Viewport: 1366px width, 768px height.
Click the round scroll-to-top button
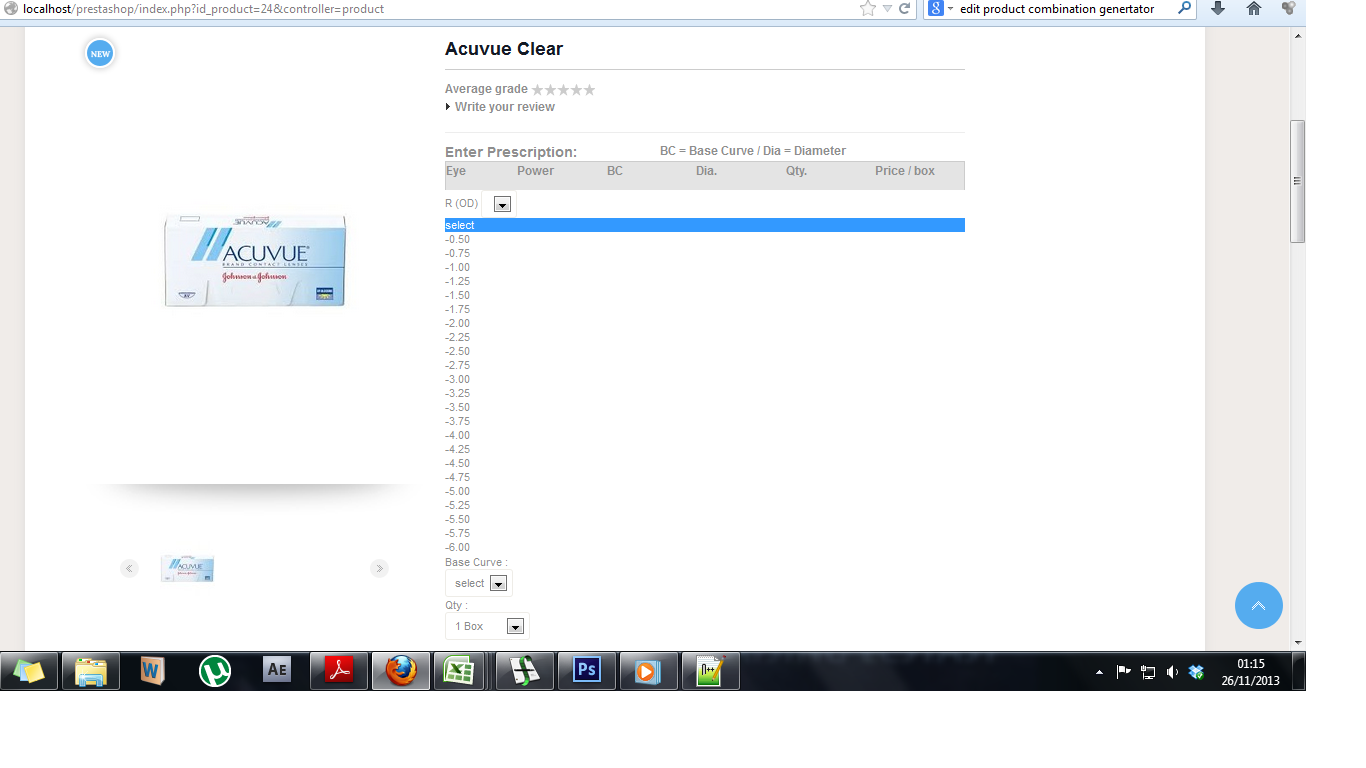pos(1259,605)
